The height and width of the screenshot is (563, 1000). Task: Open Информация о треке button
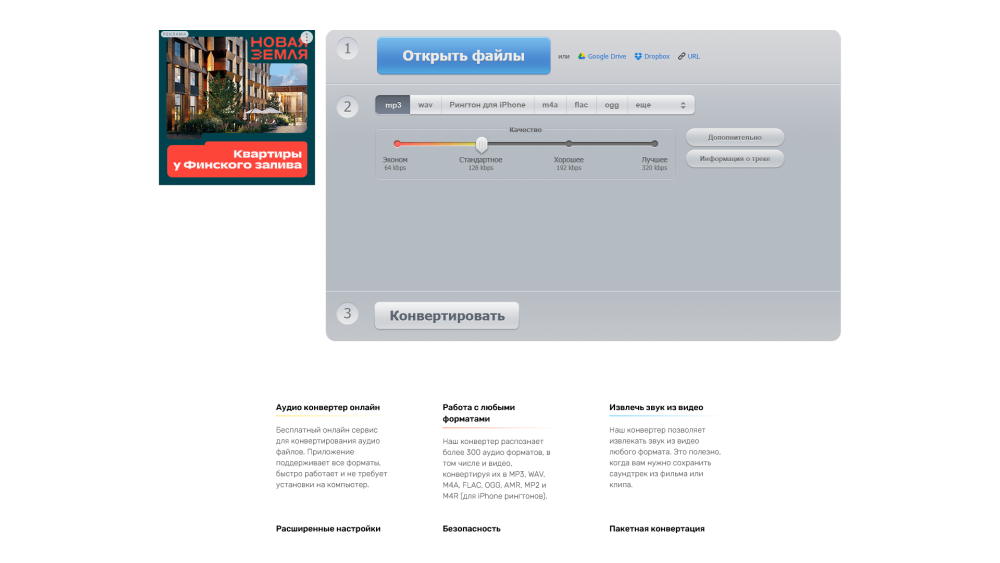click(735, 159)
